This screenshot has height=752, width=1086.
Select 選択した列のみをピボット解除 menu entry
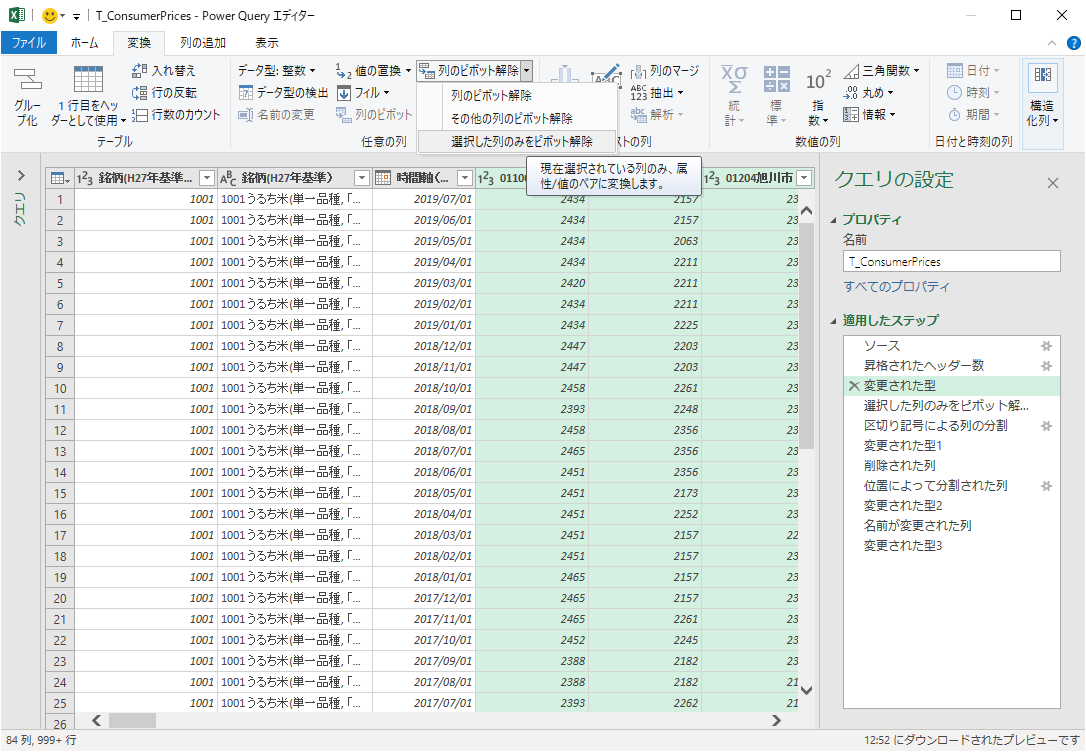(x=521, y=142)
